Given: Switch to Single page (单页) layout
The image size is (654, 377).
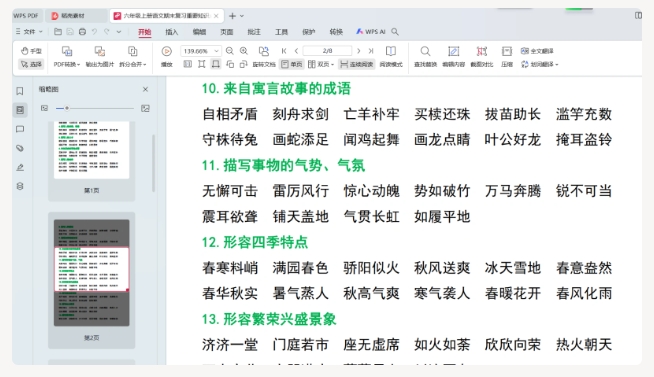Looking at the screenshot, I should pos(292,64).
